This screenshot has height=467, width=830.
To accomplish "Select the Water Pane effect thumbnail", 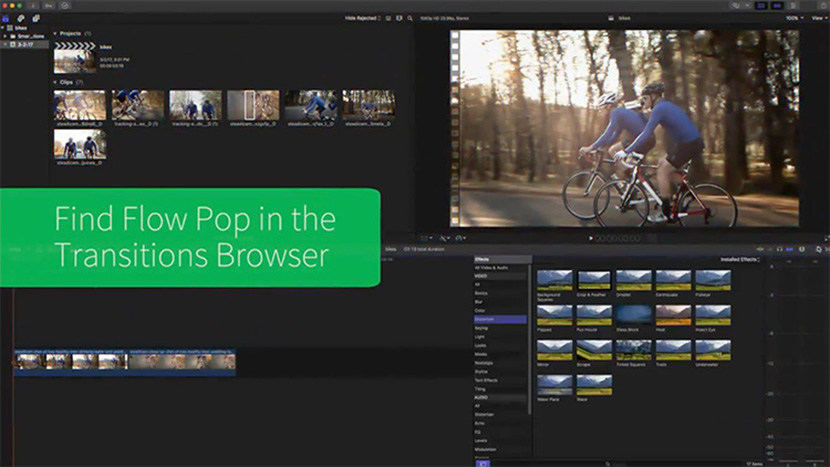I will tap(554, 385).
